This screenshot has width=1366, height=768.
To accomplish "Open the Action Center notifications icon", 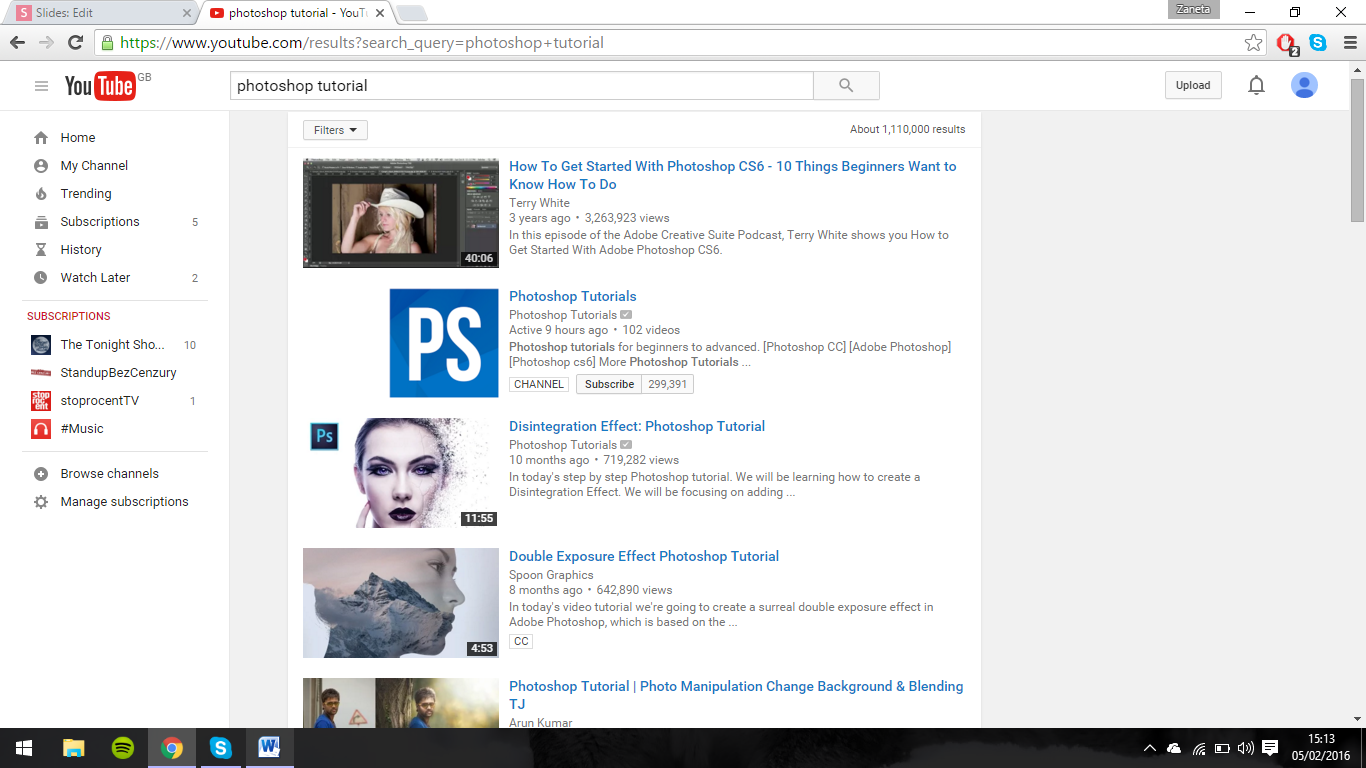I will [x=1270, y=748].
